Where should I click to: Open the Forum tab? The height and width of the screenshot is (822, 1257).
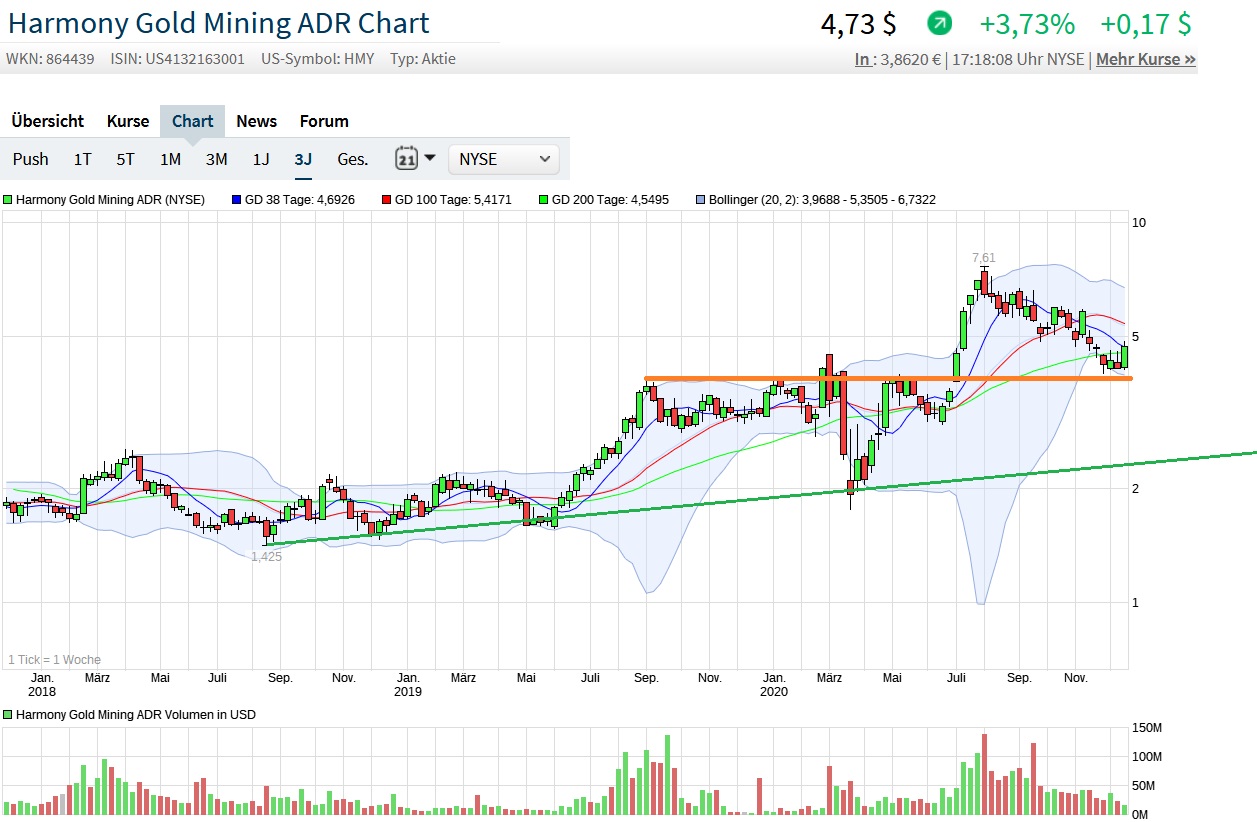[323, 120]
